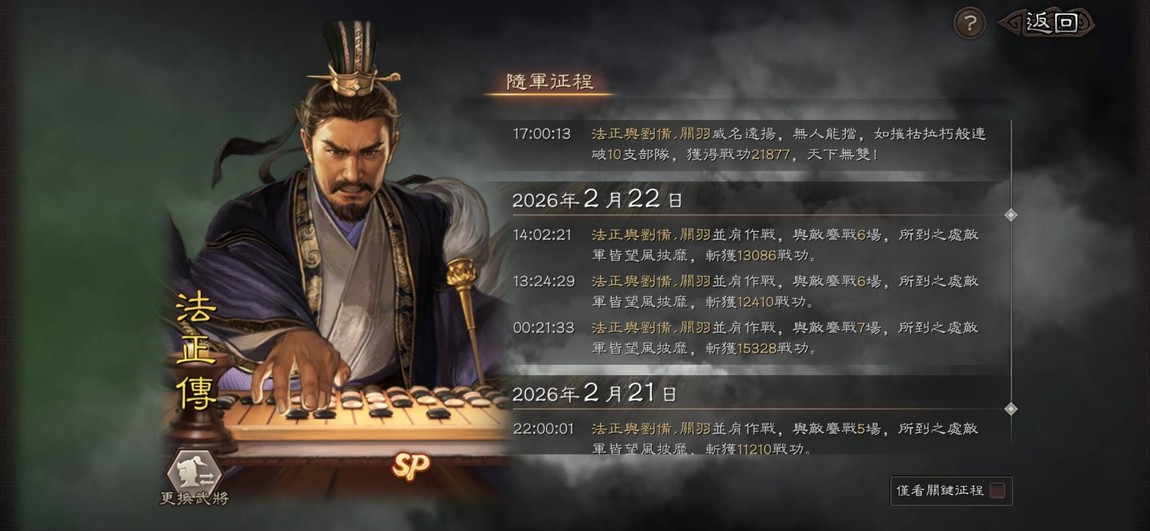Screen dimensions: 1150x531
Task: Open the 22:00:01 battle record
Action: [x=744, y=438]
